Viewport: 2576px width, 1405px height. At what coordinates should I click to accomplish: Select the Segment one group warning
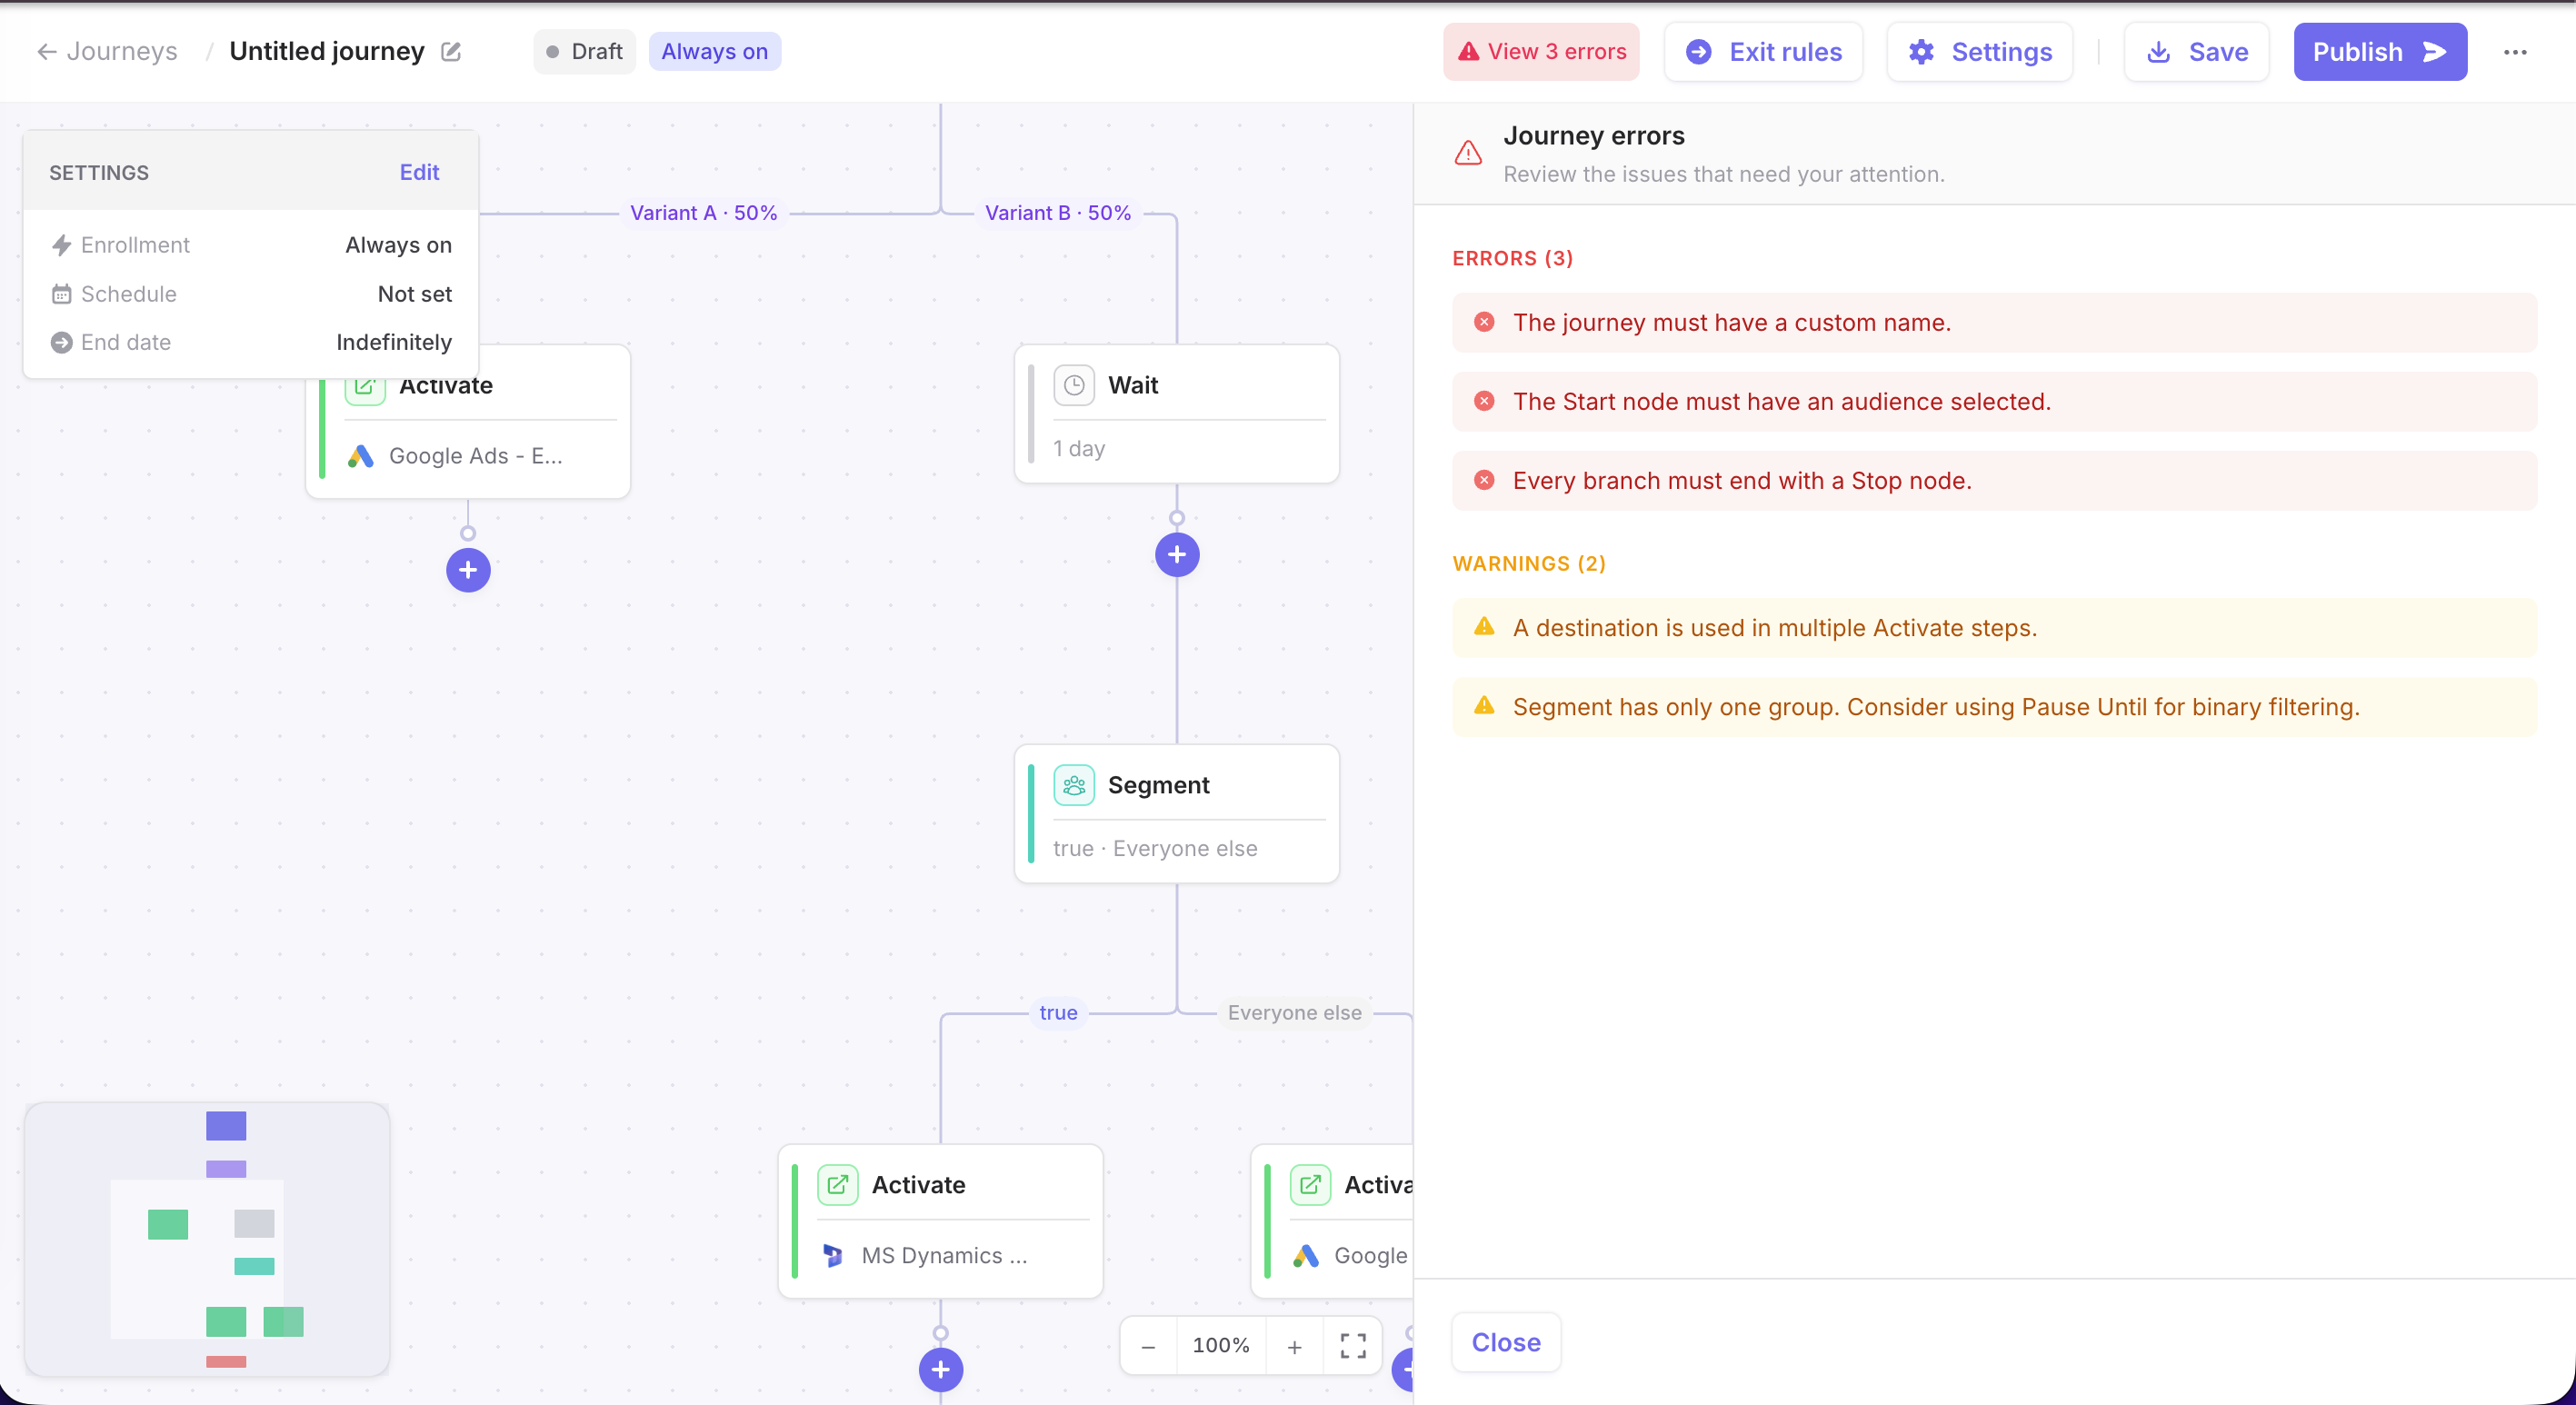(1994, 706)
